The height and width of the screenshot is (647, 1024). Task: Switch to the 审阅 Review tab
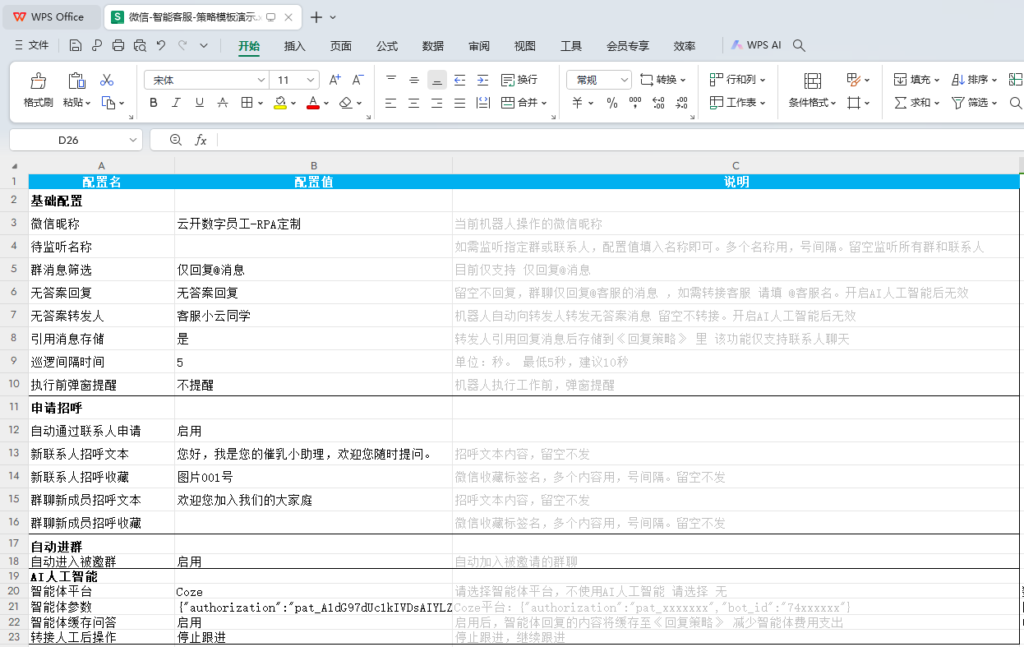479,46
